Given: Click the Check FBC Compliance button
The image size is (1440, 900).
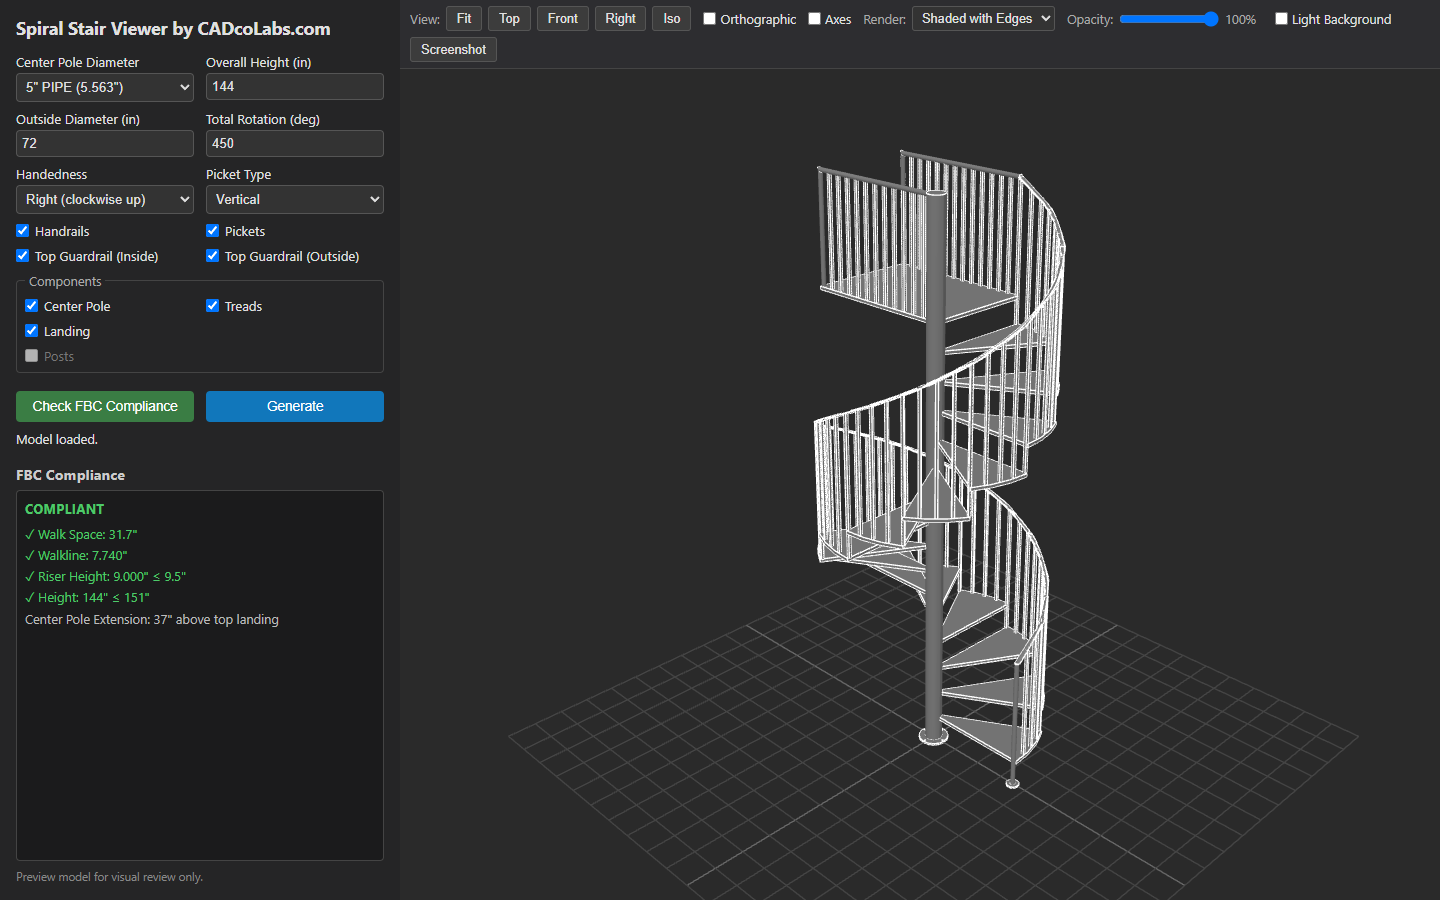Looking at the screenshot, I should (105, 406).
